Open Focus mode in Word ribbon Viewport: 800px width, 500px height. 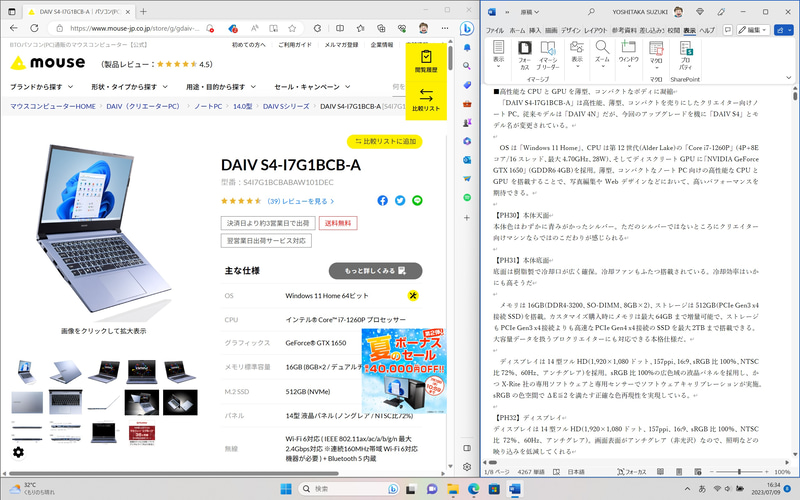point(524,55)
